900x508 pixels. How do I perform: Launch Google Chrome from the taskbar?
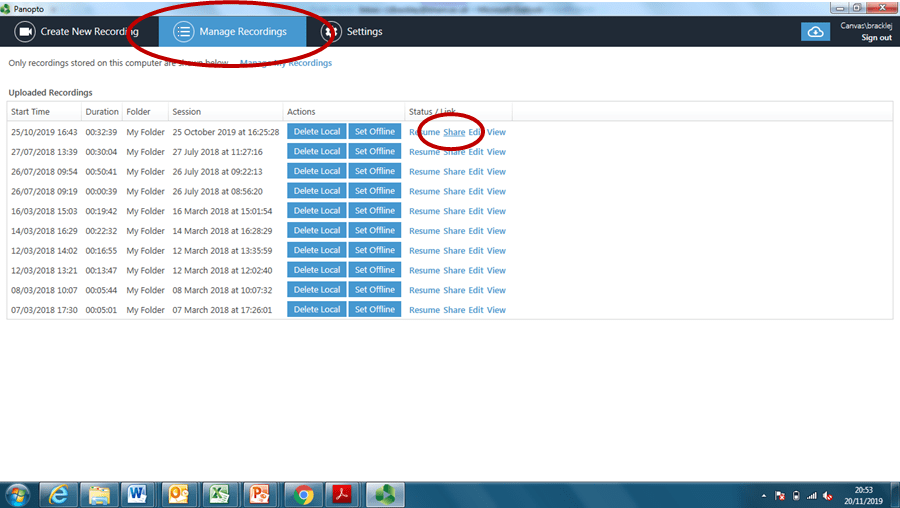coord(304,494)
